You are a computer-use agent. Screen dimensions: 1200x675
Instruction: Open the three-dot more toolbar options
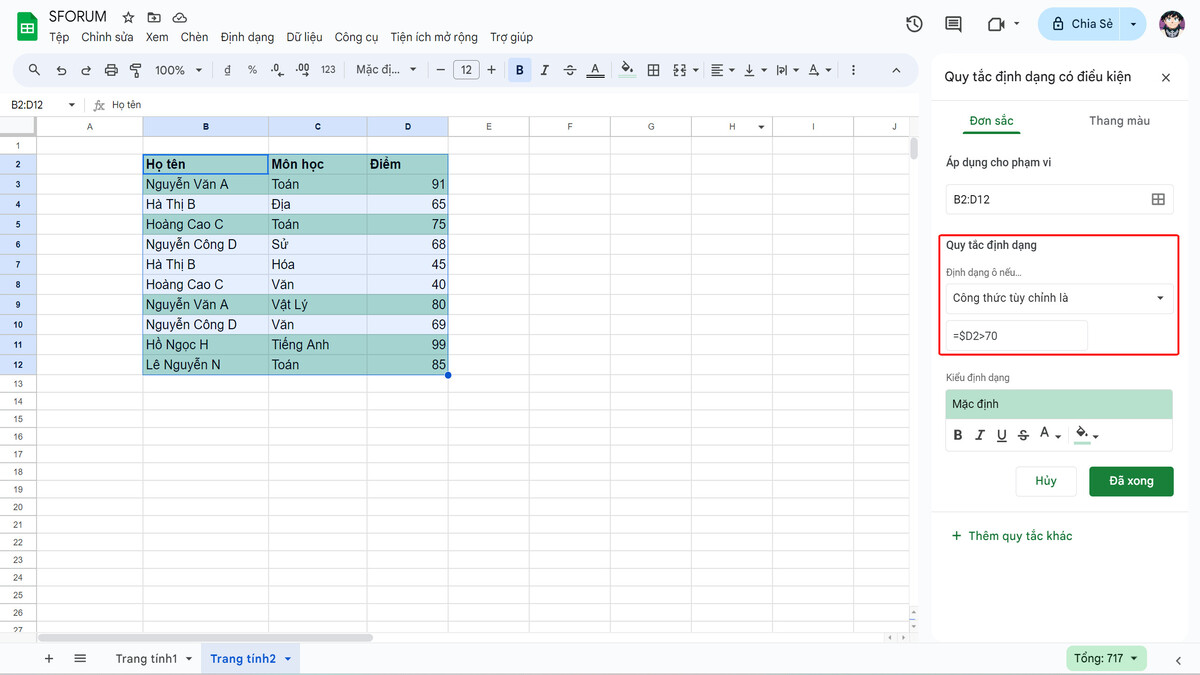coord(853,70)
